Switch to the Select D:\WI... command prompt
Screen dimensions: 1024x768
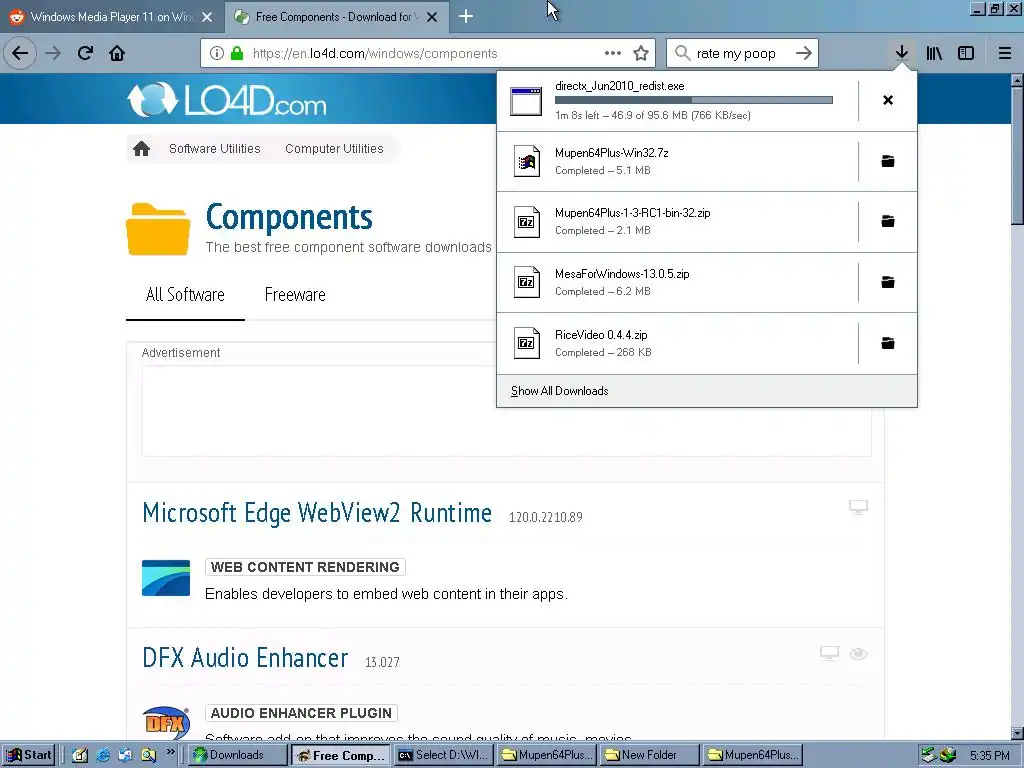click(443, 755)
